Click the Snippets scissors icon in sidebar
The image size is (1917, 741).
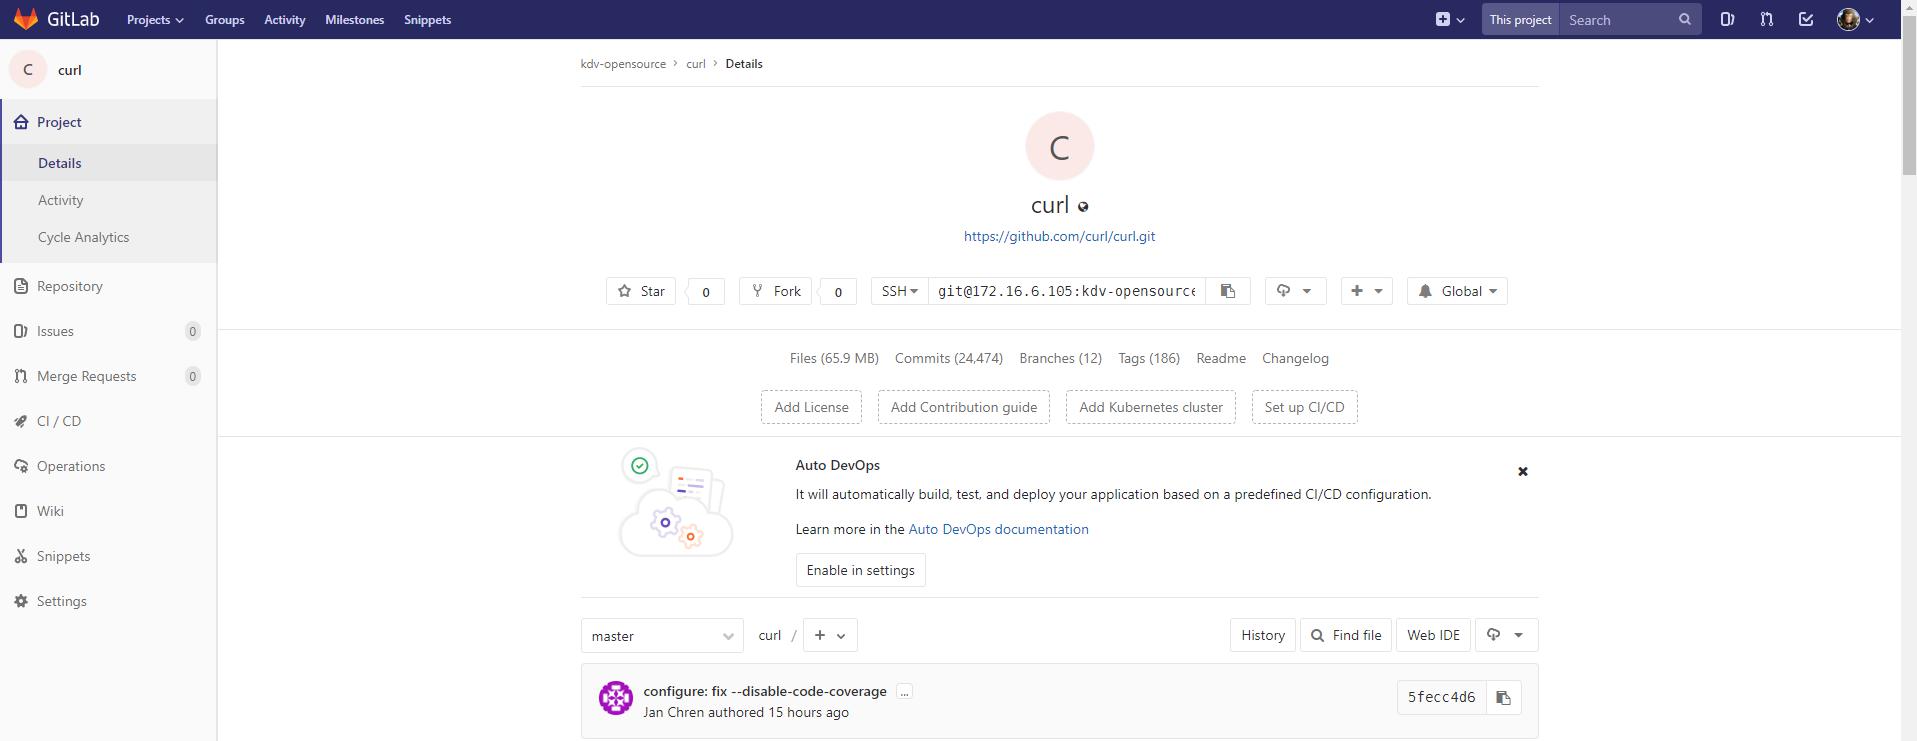(x=21, y=556)
